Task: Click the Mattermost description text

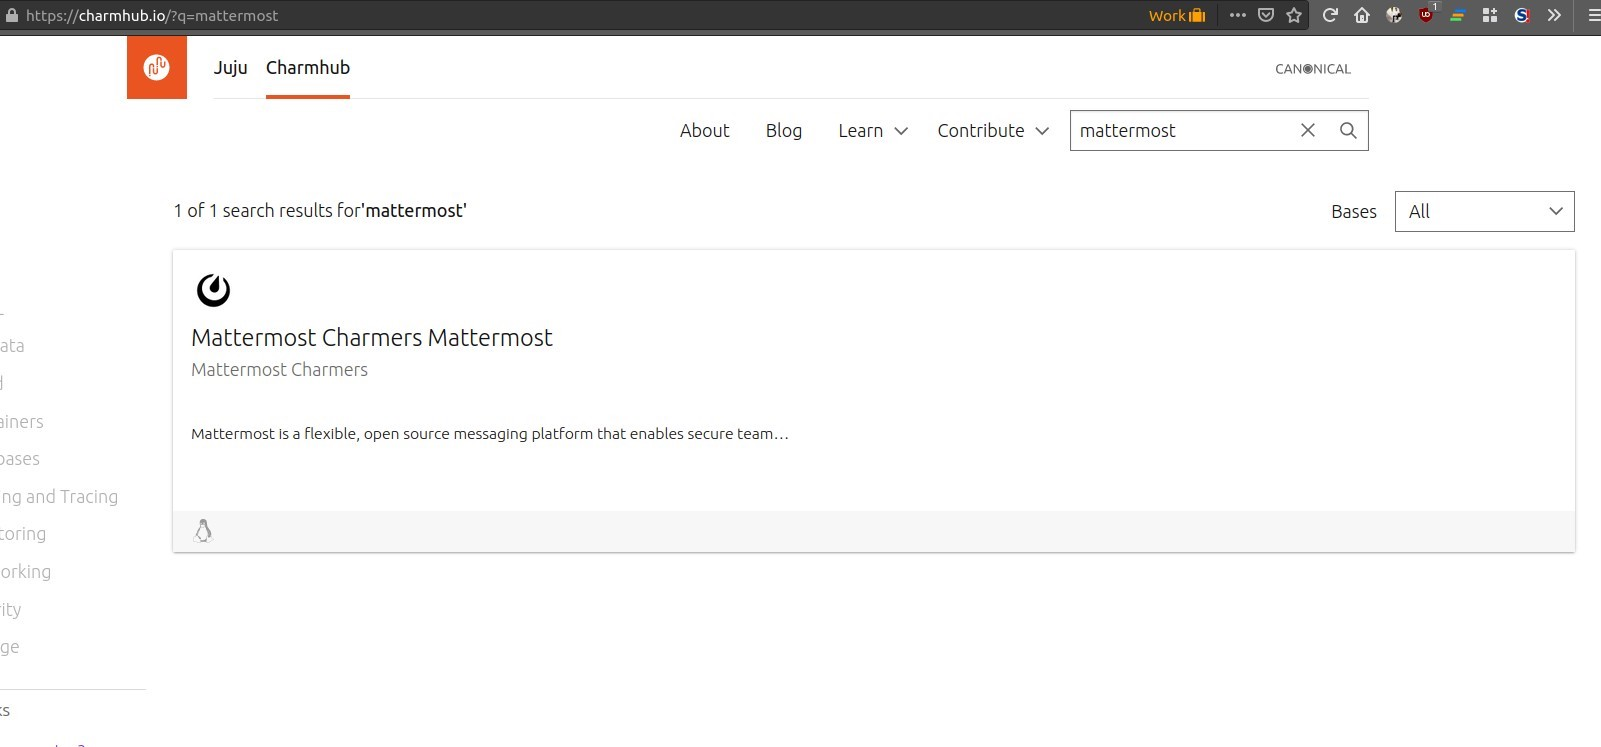Action: click(x=490, y=434)
